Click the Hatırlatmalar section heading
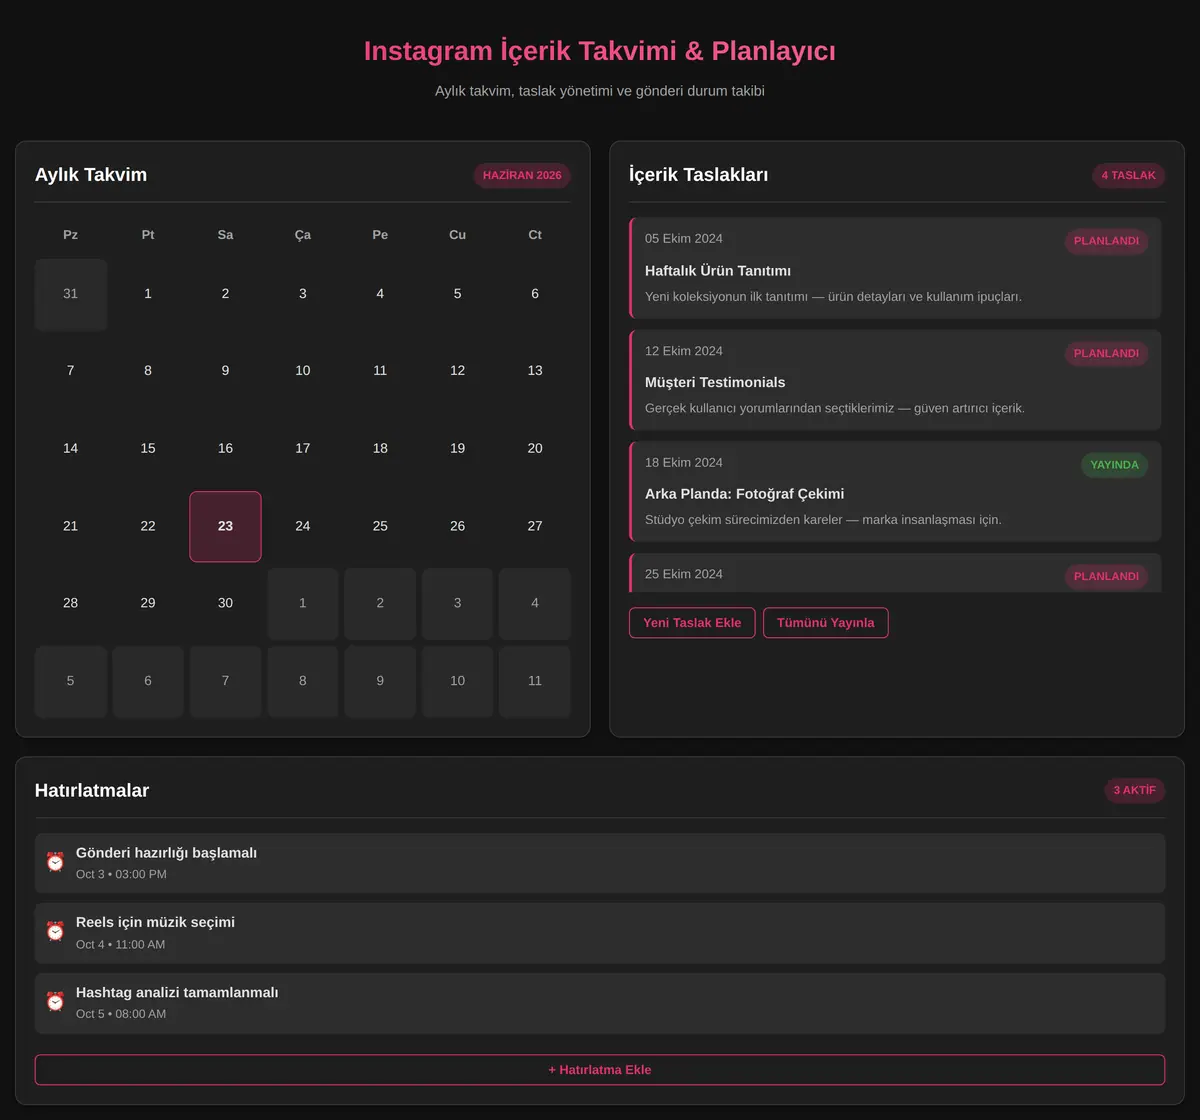This screenshot has width=1200, height=1120. (x=92, y=790)
